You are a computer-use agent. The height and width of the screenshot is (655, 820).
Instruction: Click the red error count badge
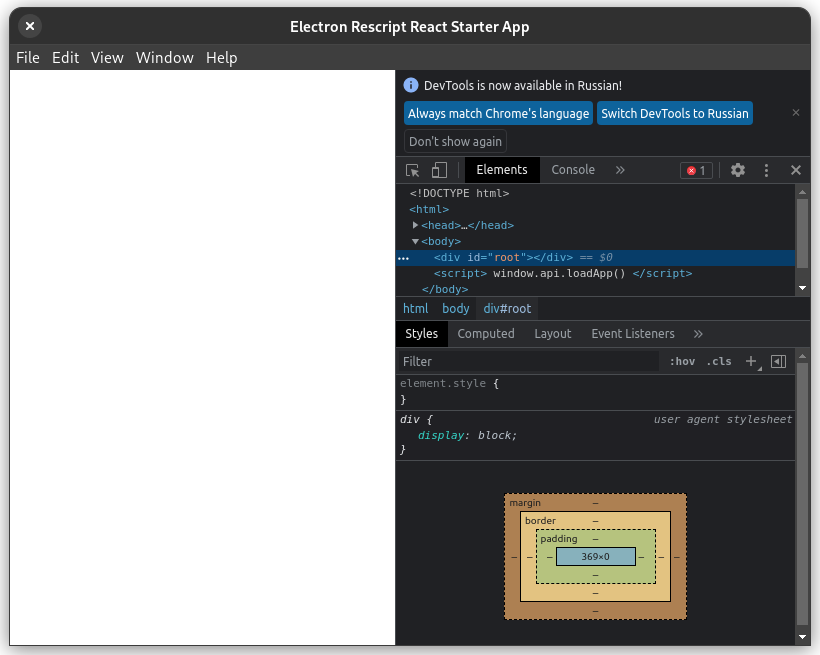696,171
